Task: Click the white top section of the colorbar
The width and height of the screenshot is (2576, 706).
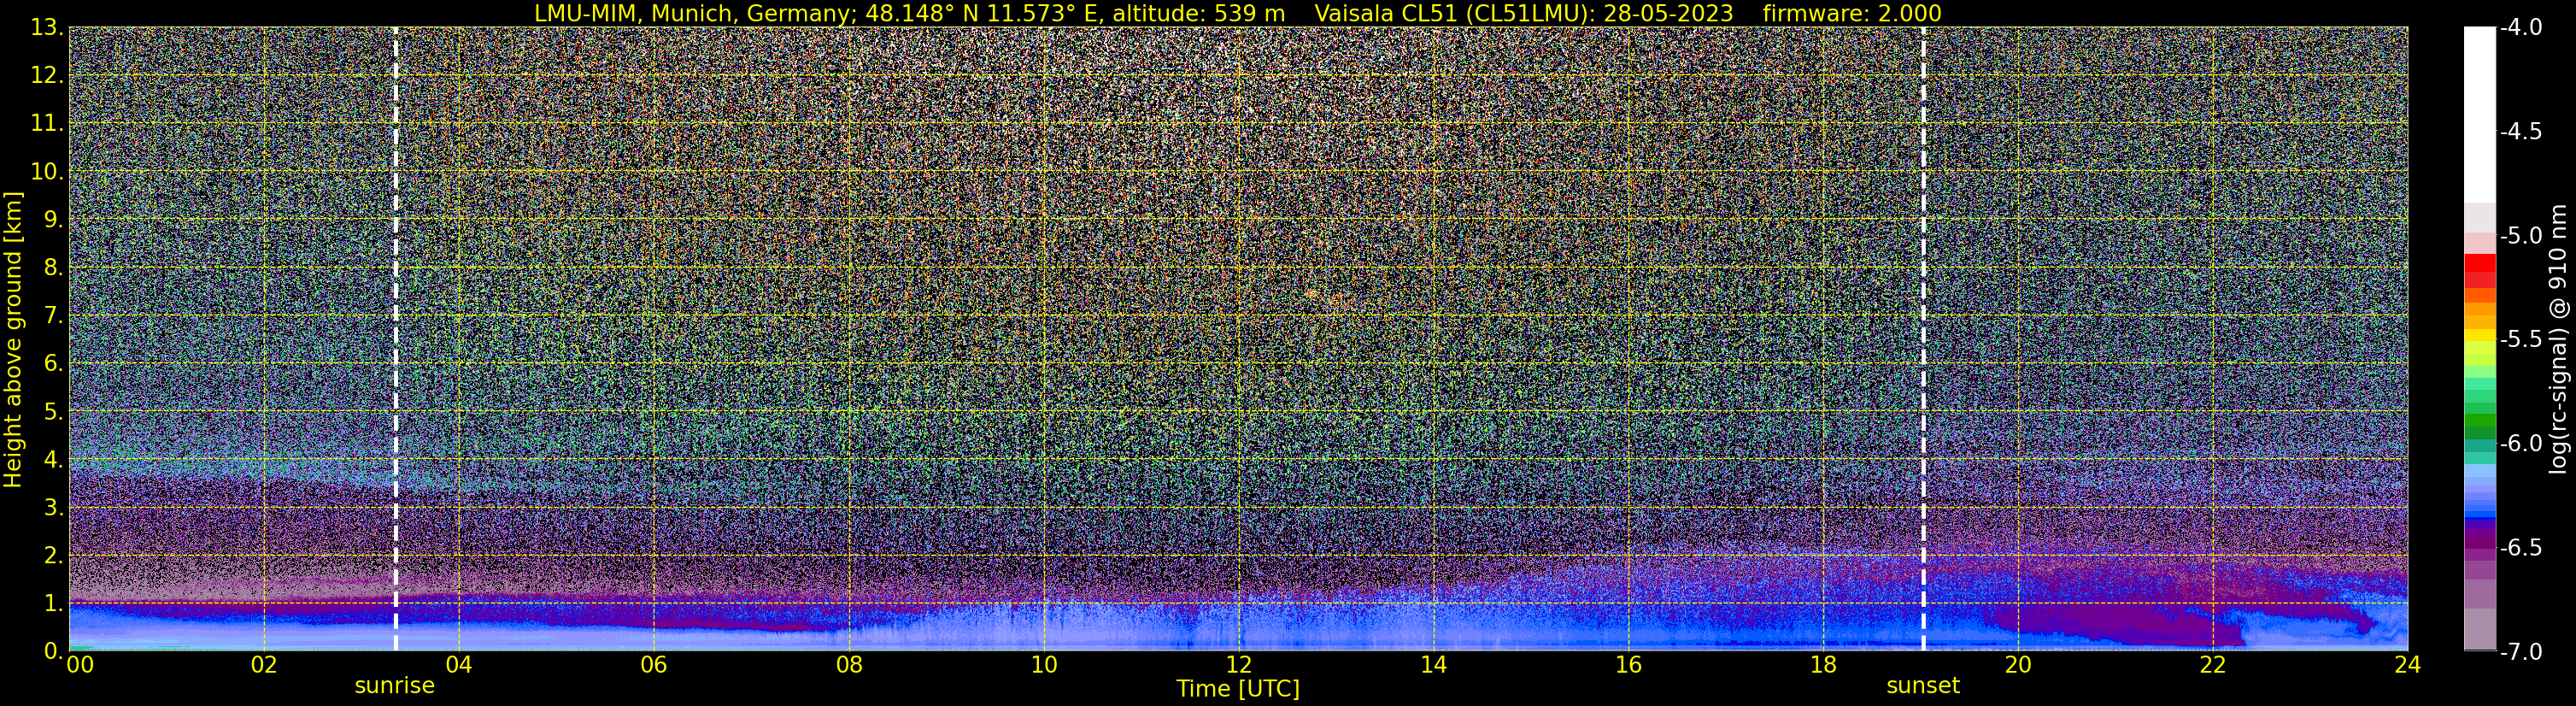Action: point(2479,115)
